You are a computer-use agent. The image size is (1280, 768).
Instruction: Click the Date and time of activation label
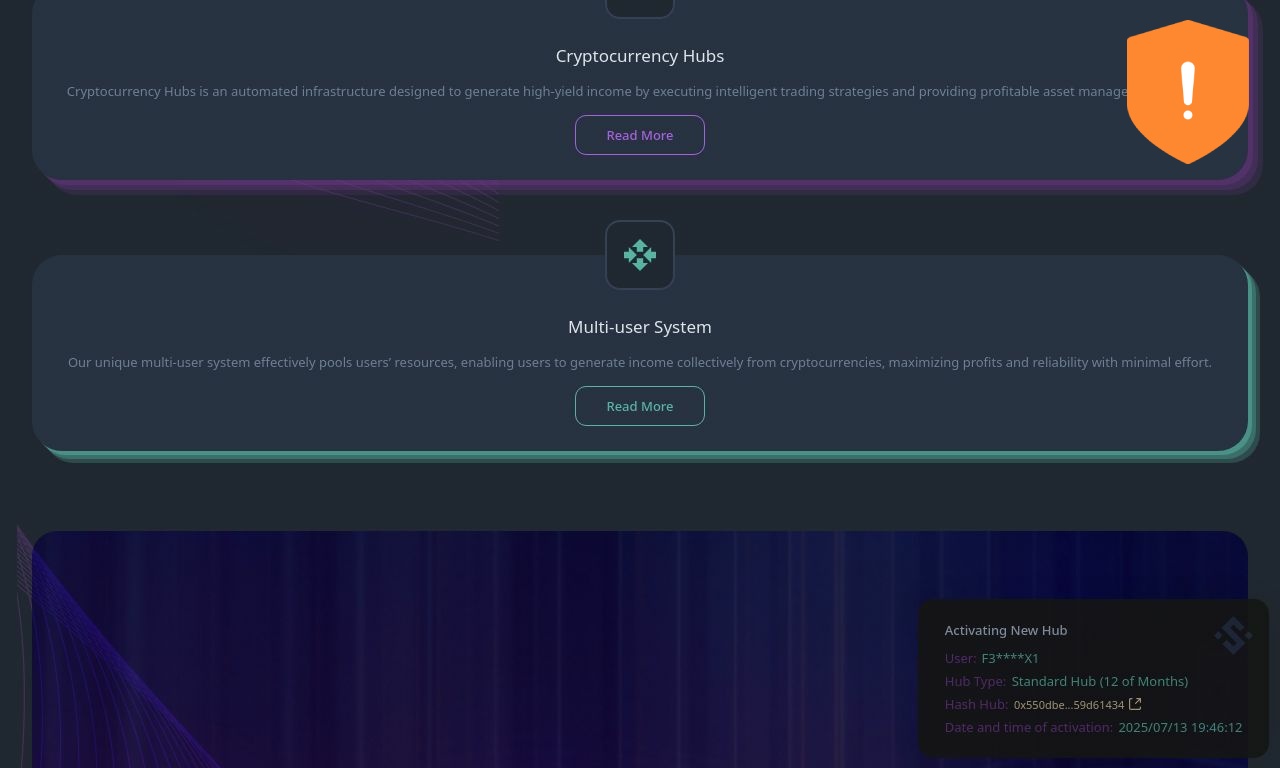(x=1028, y=727)
